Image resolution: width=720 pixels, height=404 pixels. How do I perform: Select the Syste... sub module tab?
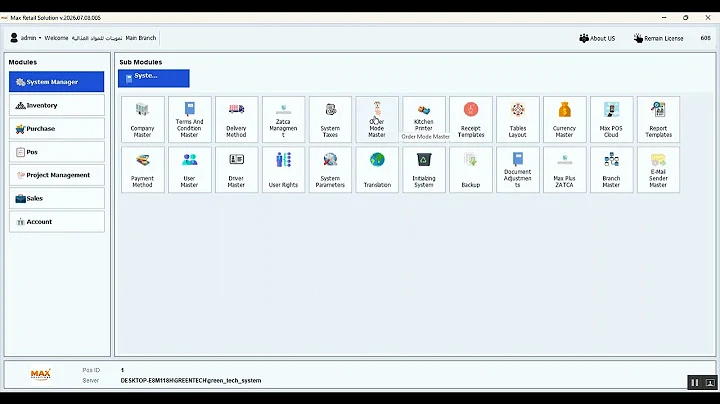click(x=154, y=78)
